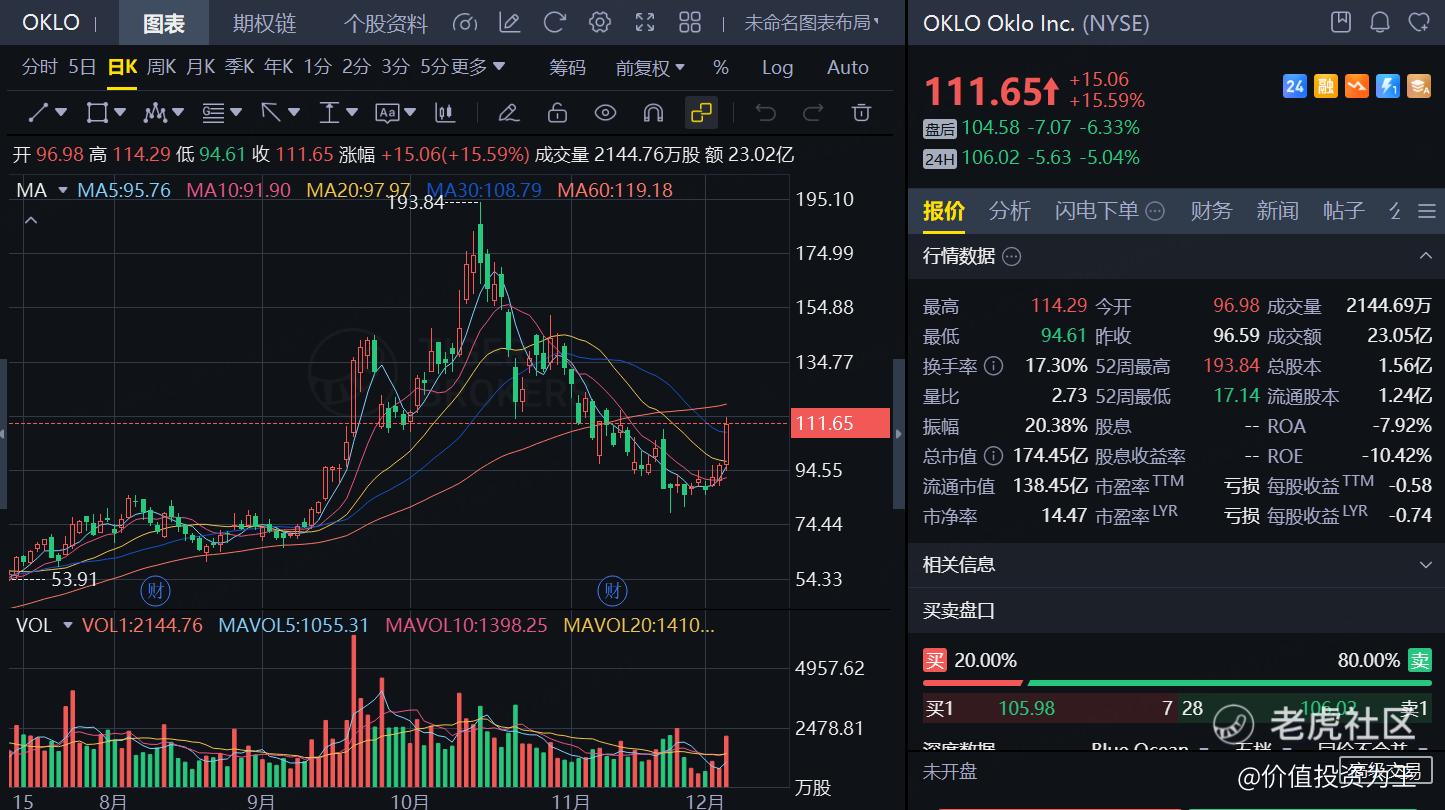Collapse the 行情数据 section

point(1426,256)
